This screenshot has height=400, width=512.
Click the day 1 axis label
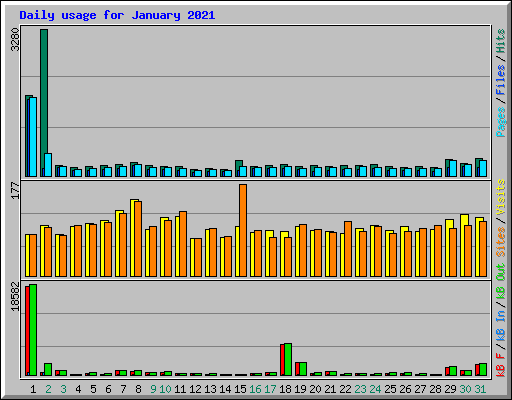tap(33, 389)
